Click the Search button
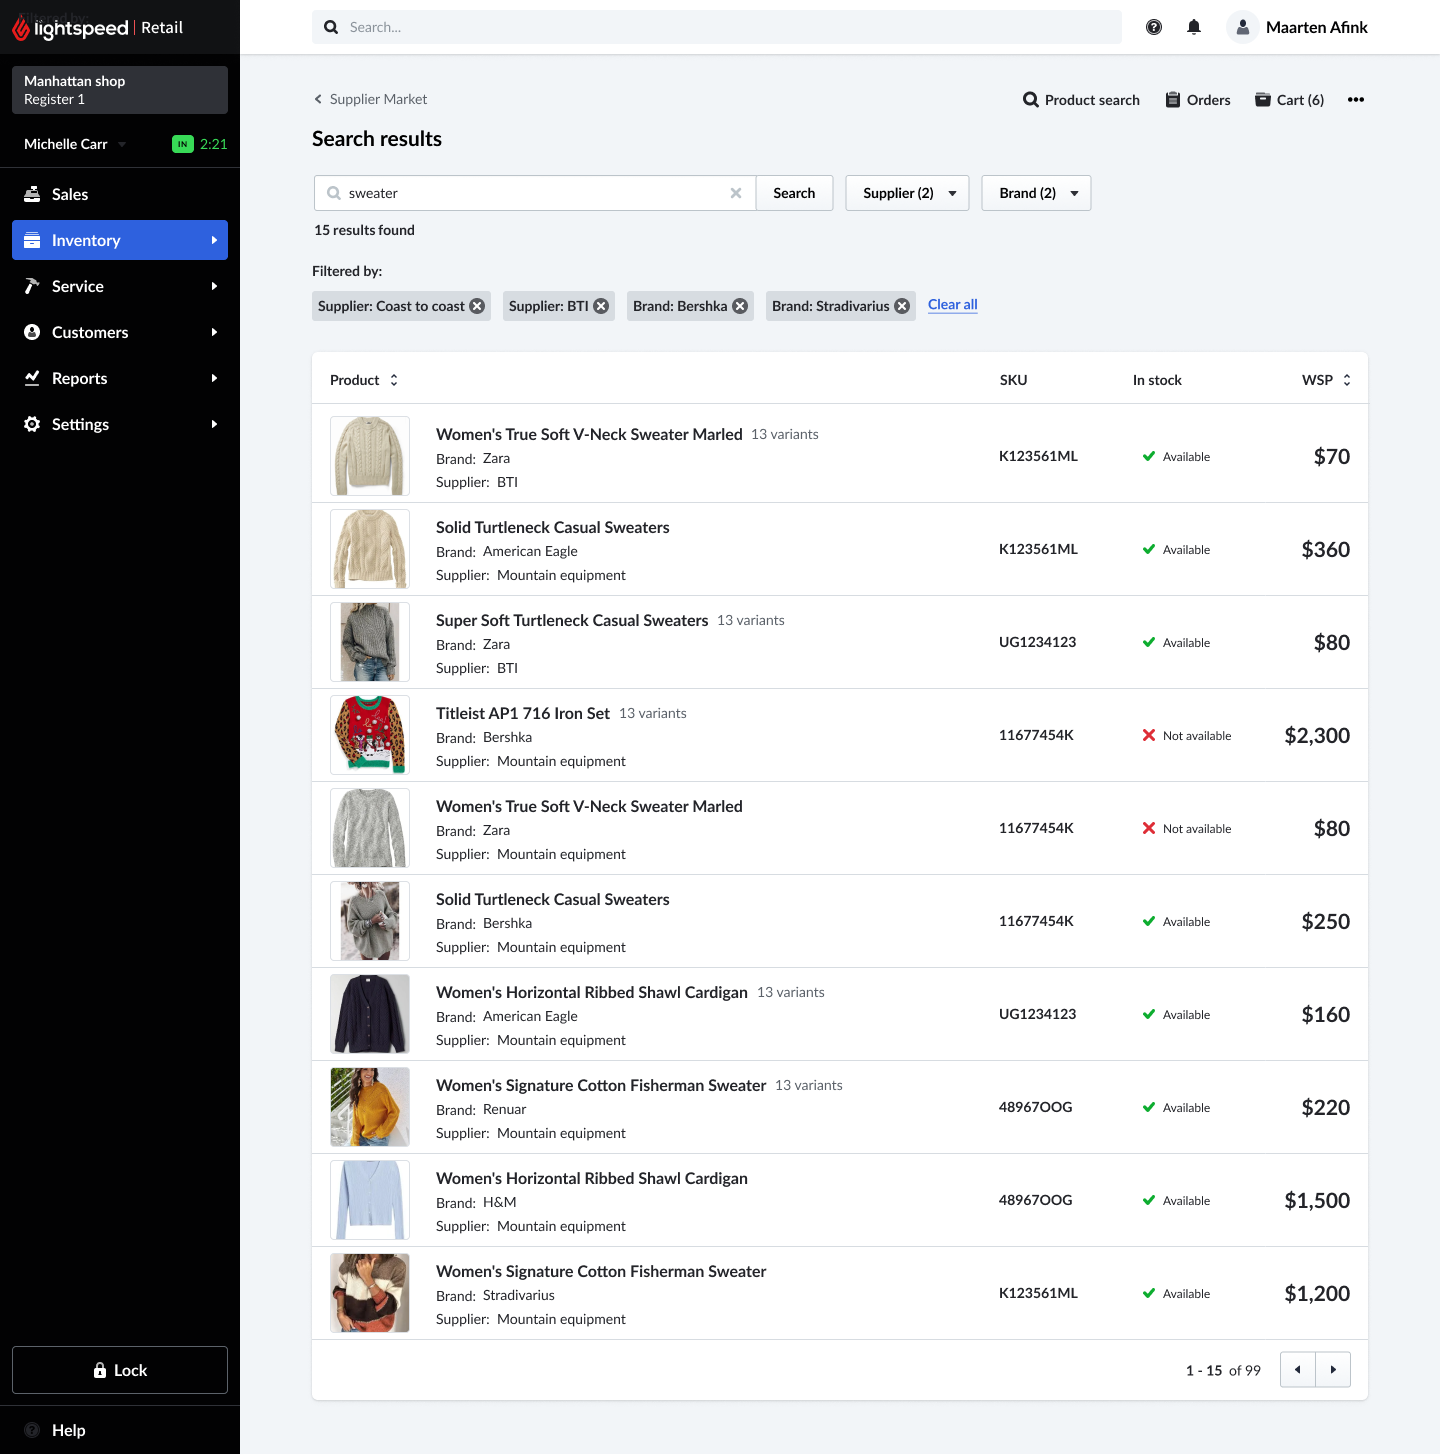This screenshot has width=1440, height=1454. pyautogui.click(x=794, y=193)
